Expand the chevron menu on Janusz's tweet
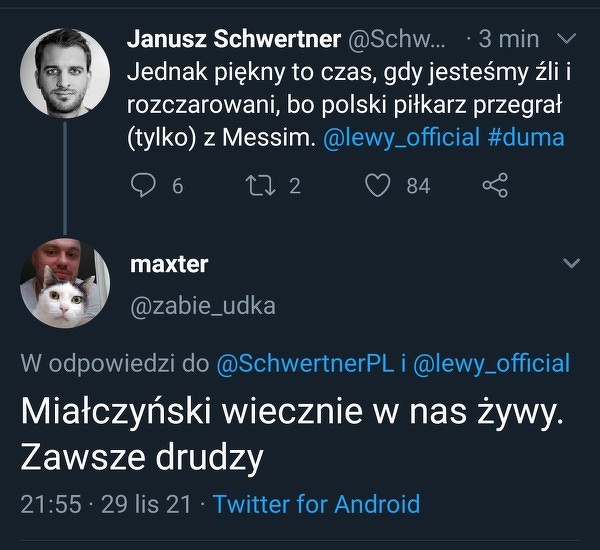This screenshot has width=600, height=550. 566,39
